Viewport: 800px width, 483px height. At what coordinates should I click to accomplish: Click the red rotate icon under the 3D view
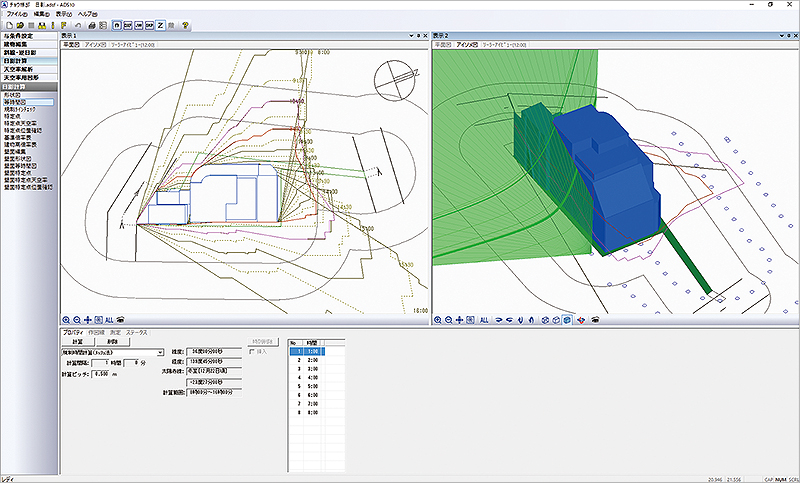(581, 320)
